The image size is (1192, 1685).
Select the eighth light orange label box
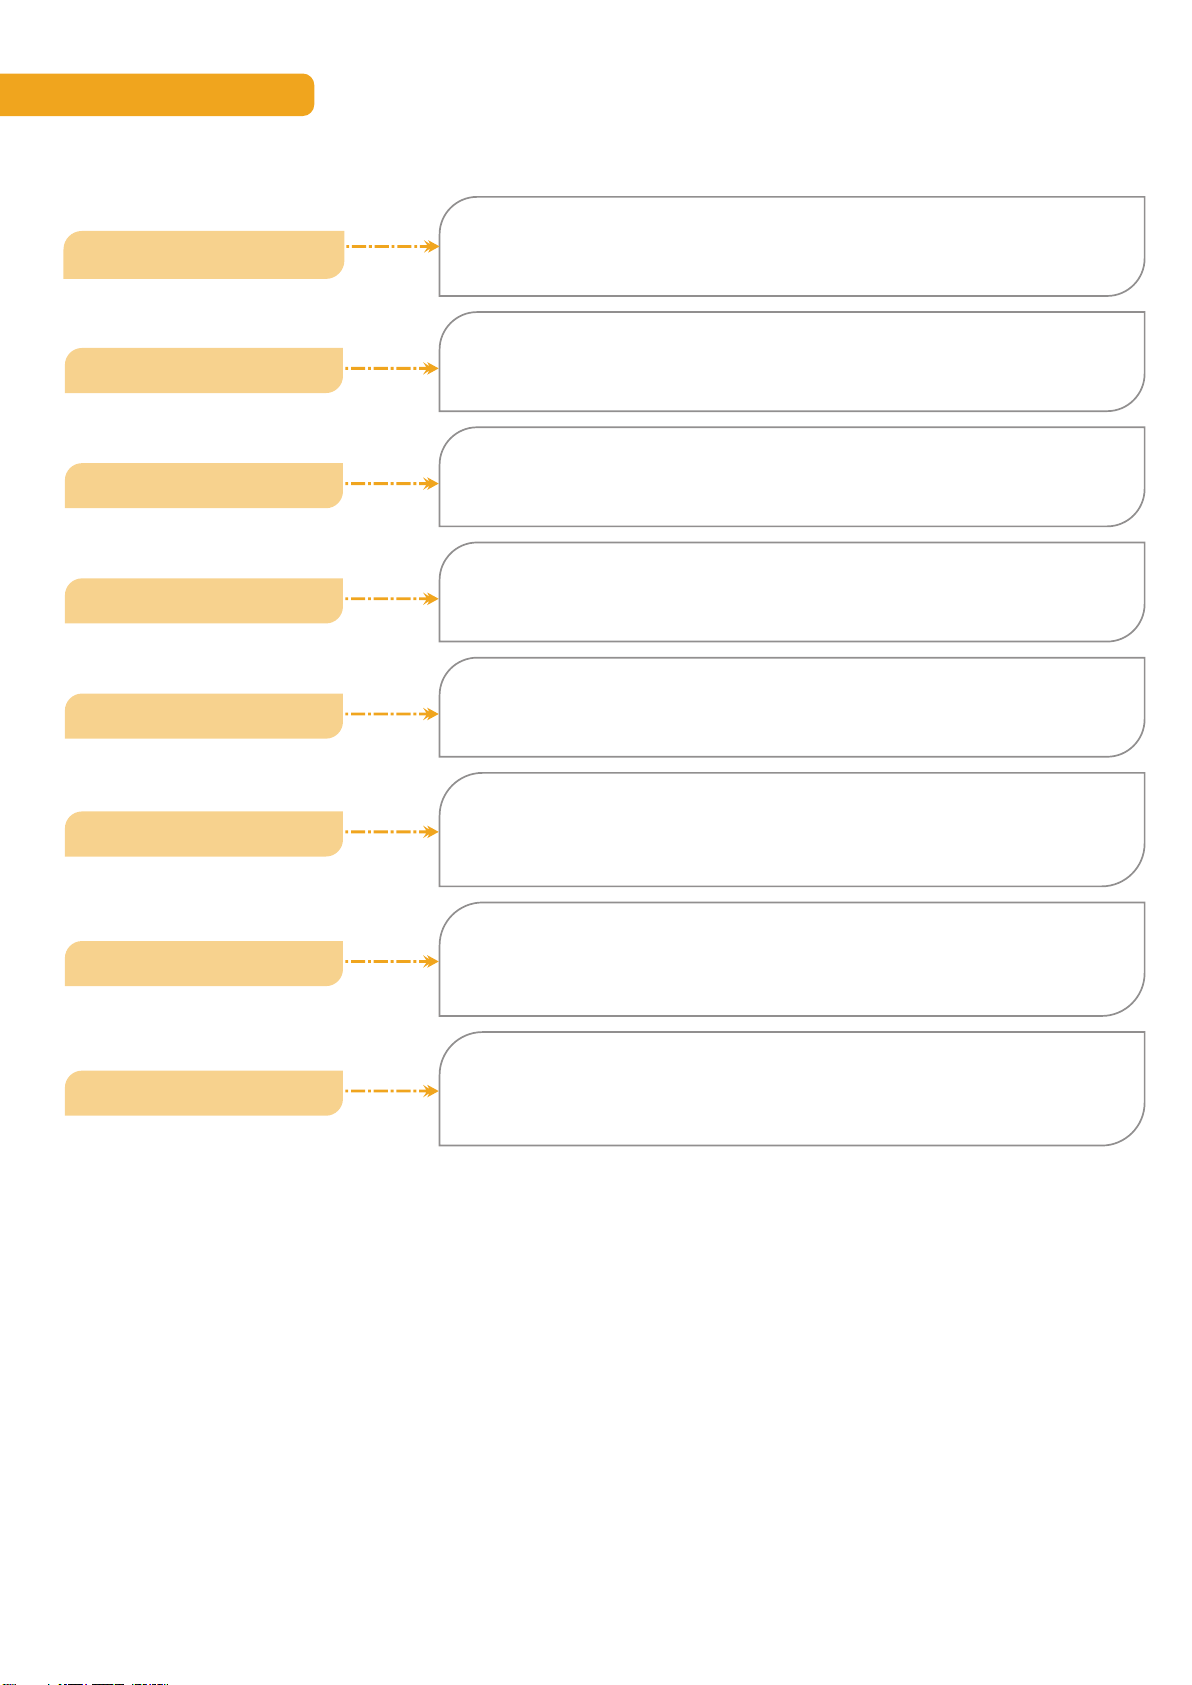tap(204, 1093)
